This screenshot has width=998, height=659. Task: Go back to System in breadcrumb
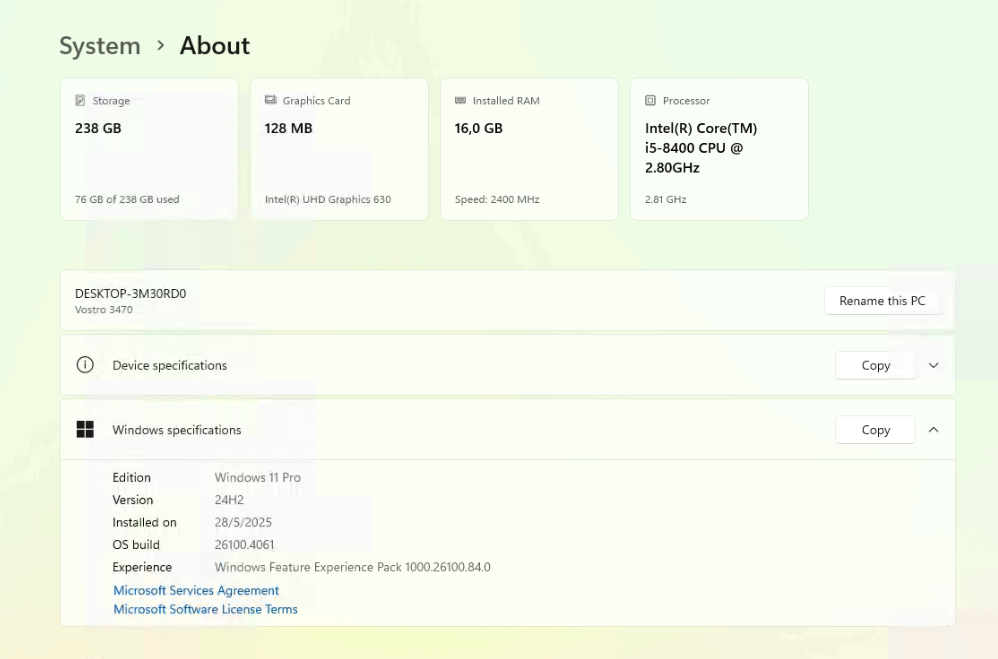point(100,46)
